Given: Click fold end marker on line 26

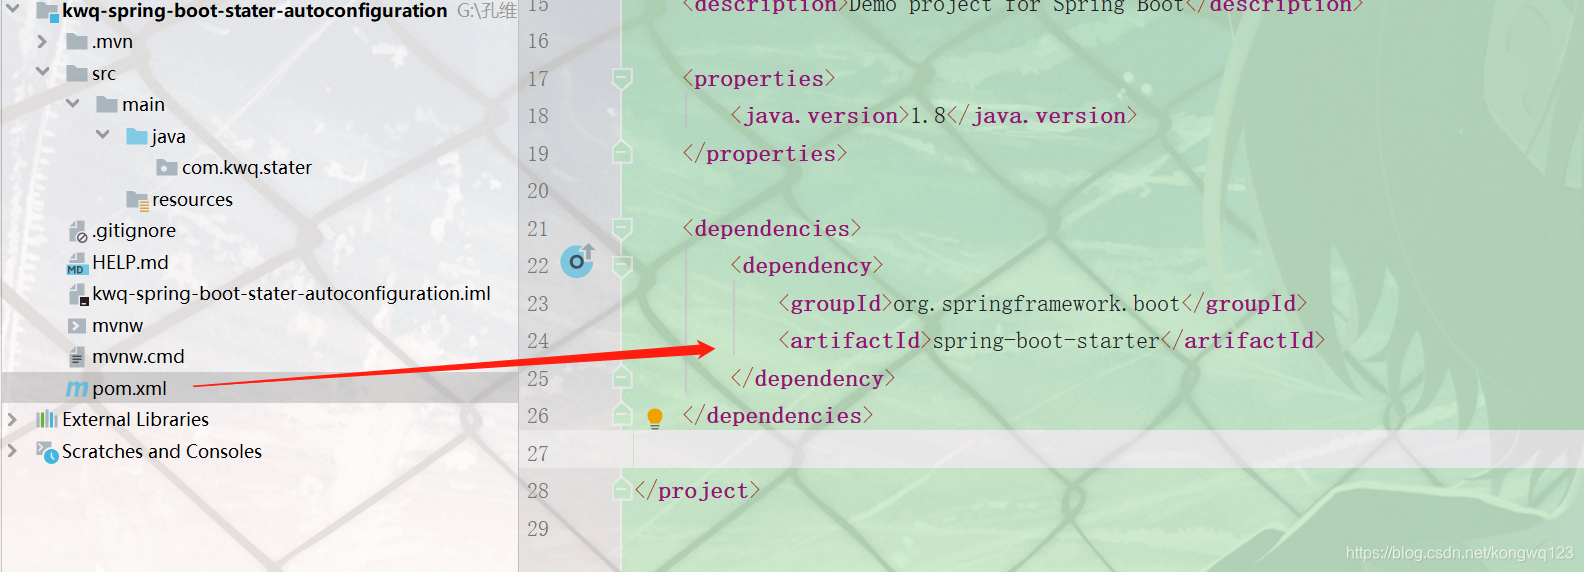Looking at the screenshot, I should (x=622, y=415).
